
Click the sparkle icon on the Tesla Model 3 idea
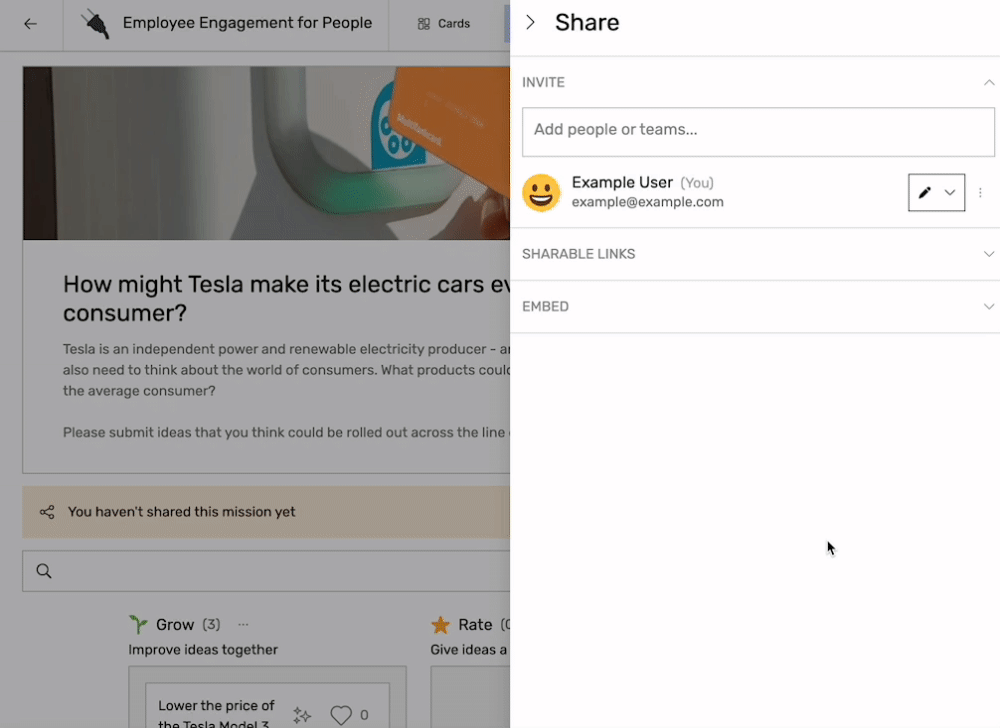pyautogui.click(x=302, y=715)
